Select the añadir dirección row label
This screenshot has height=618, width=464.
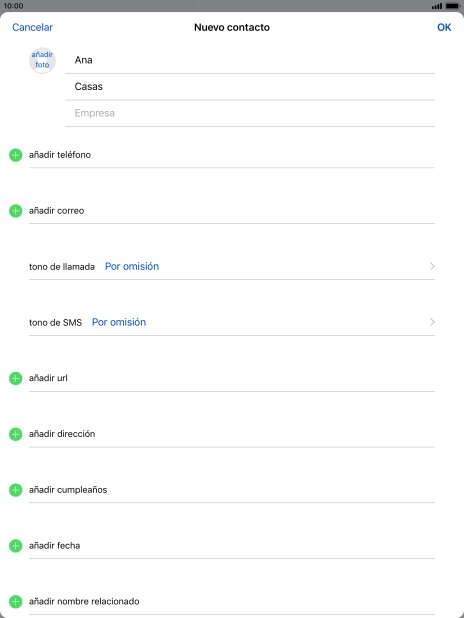[x=62, y=434]
